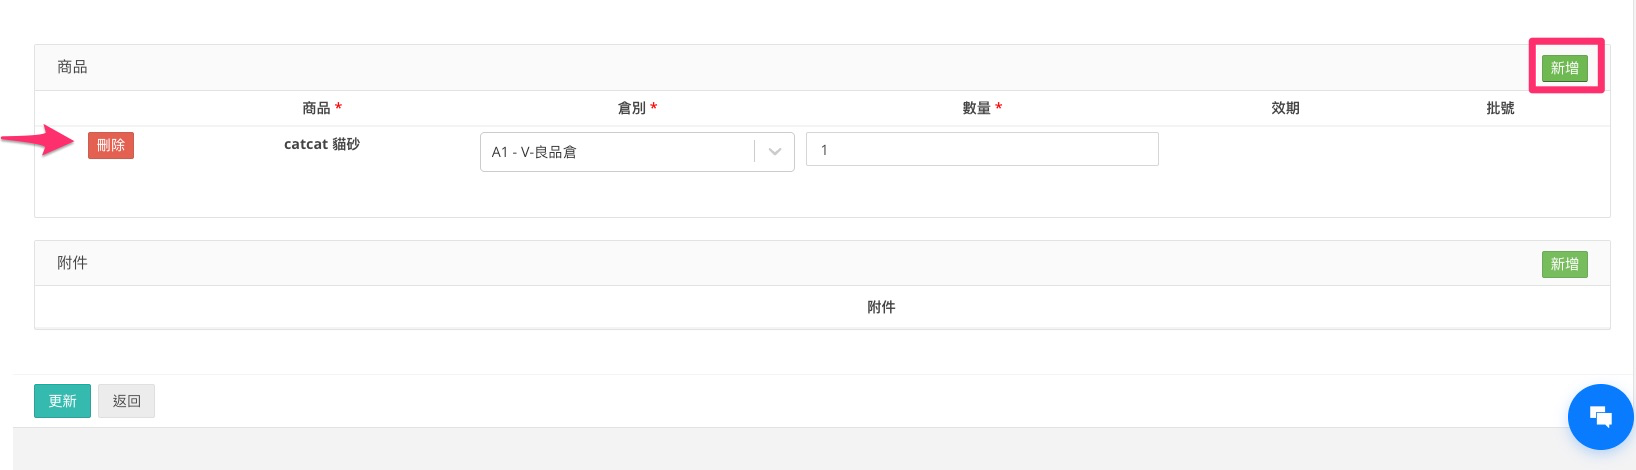
Task: Click the 附件 panel title
Action: click(x=72, y=263)
